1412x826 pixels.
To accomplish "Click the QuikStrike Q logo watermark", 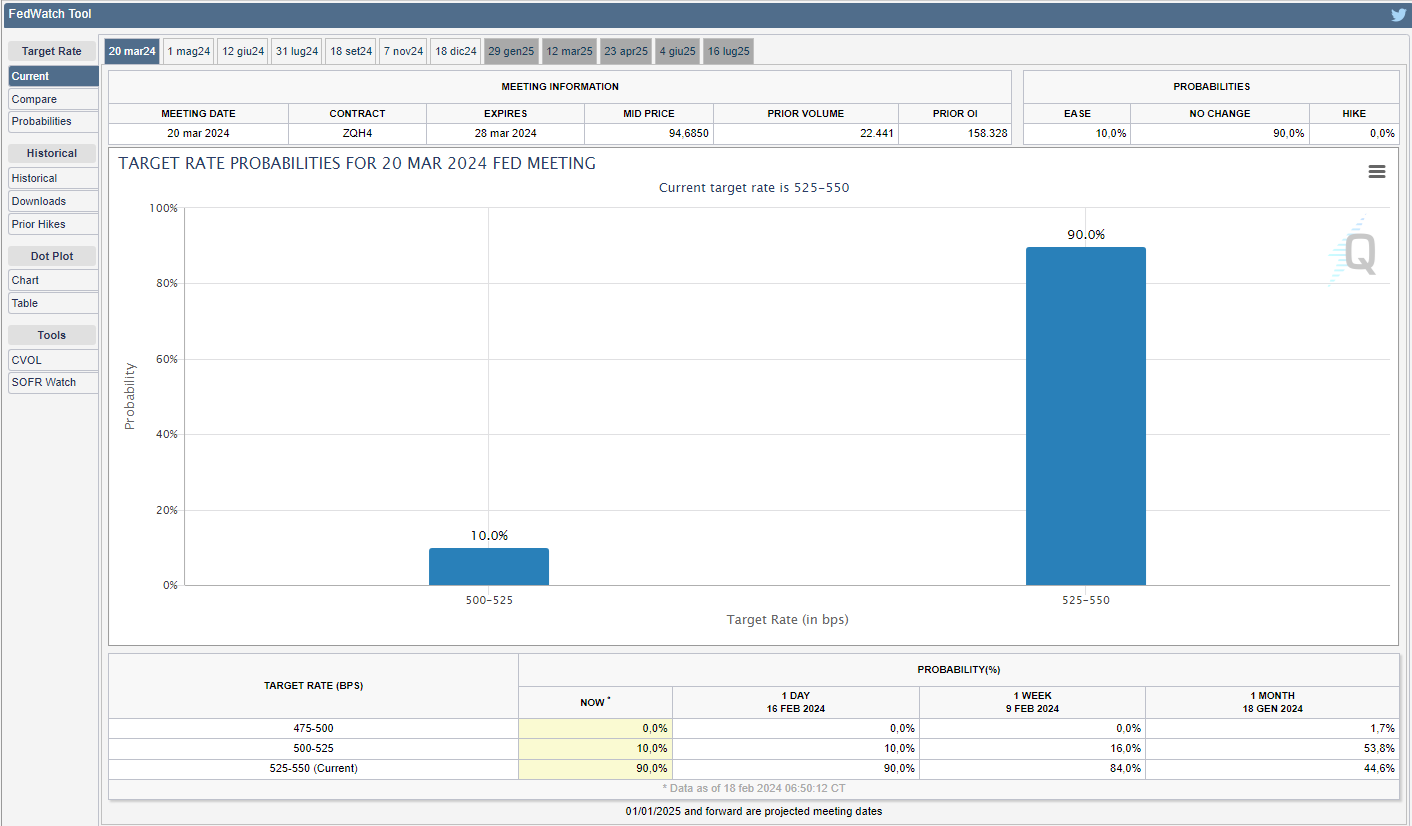I will point(1355,252).
